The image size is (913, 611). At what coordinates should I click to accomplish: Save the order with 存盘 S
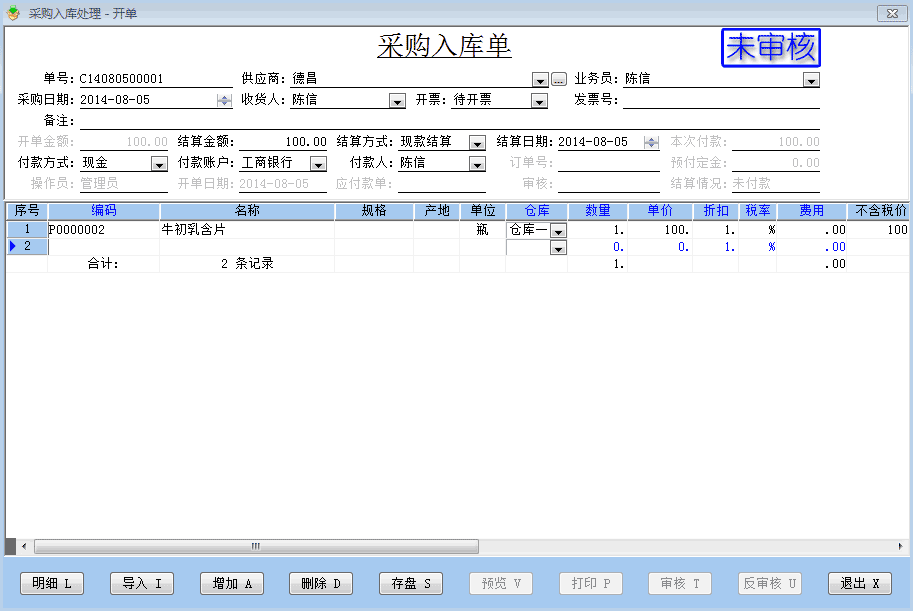click(411, 584)
